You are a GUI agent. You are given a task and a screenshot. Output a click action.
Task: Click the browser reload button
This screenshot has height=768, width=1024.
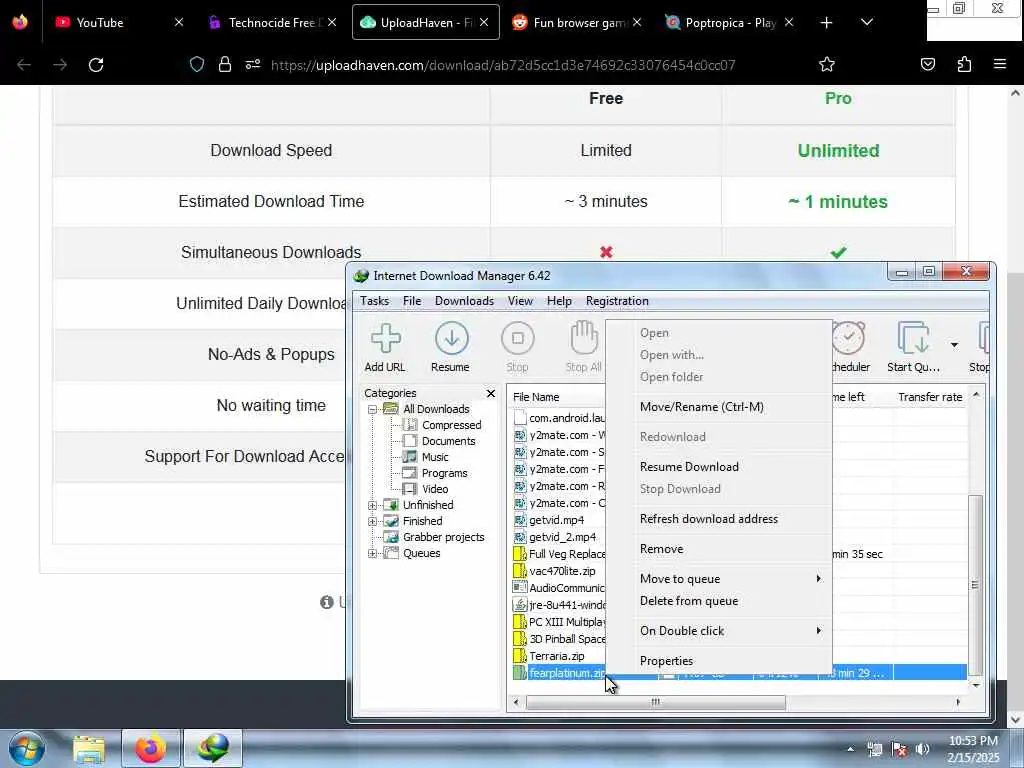coord(96,65)
